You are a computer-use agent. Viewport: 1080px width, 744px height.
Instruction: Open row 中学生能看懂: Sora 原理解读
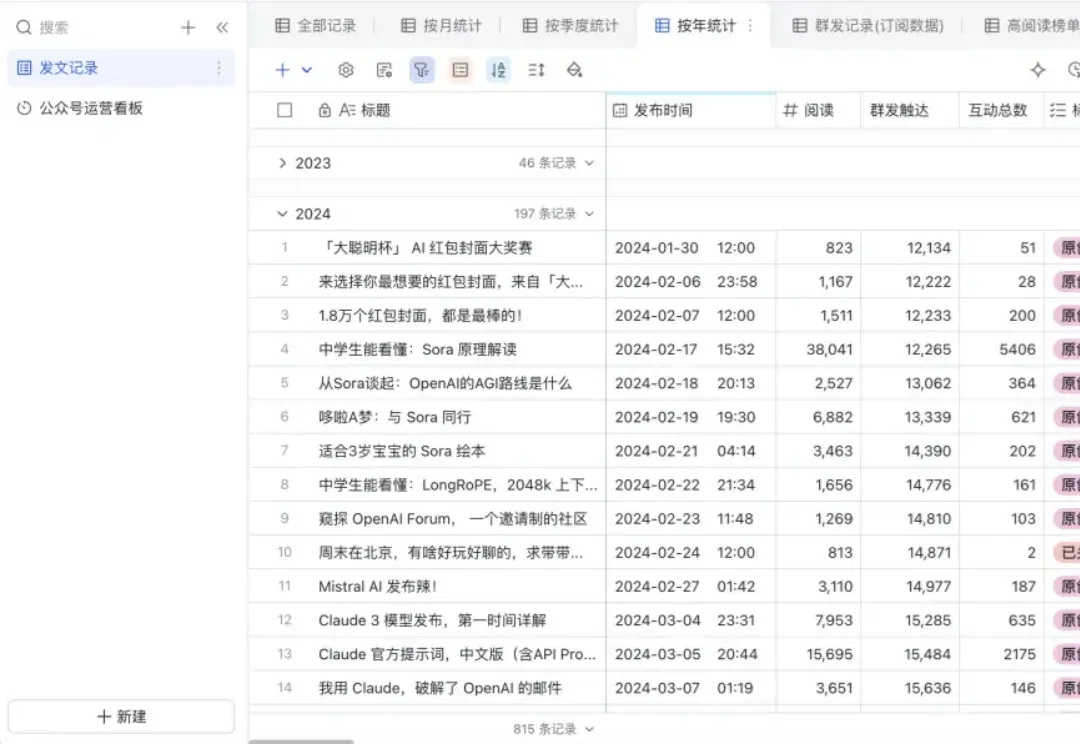point(417,349)
